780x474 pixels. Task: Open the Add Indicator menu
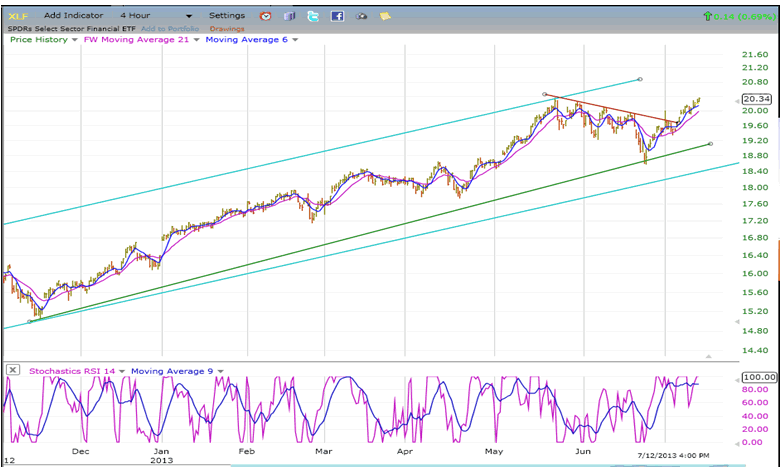point(73,16)
